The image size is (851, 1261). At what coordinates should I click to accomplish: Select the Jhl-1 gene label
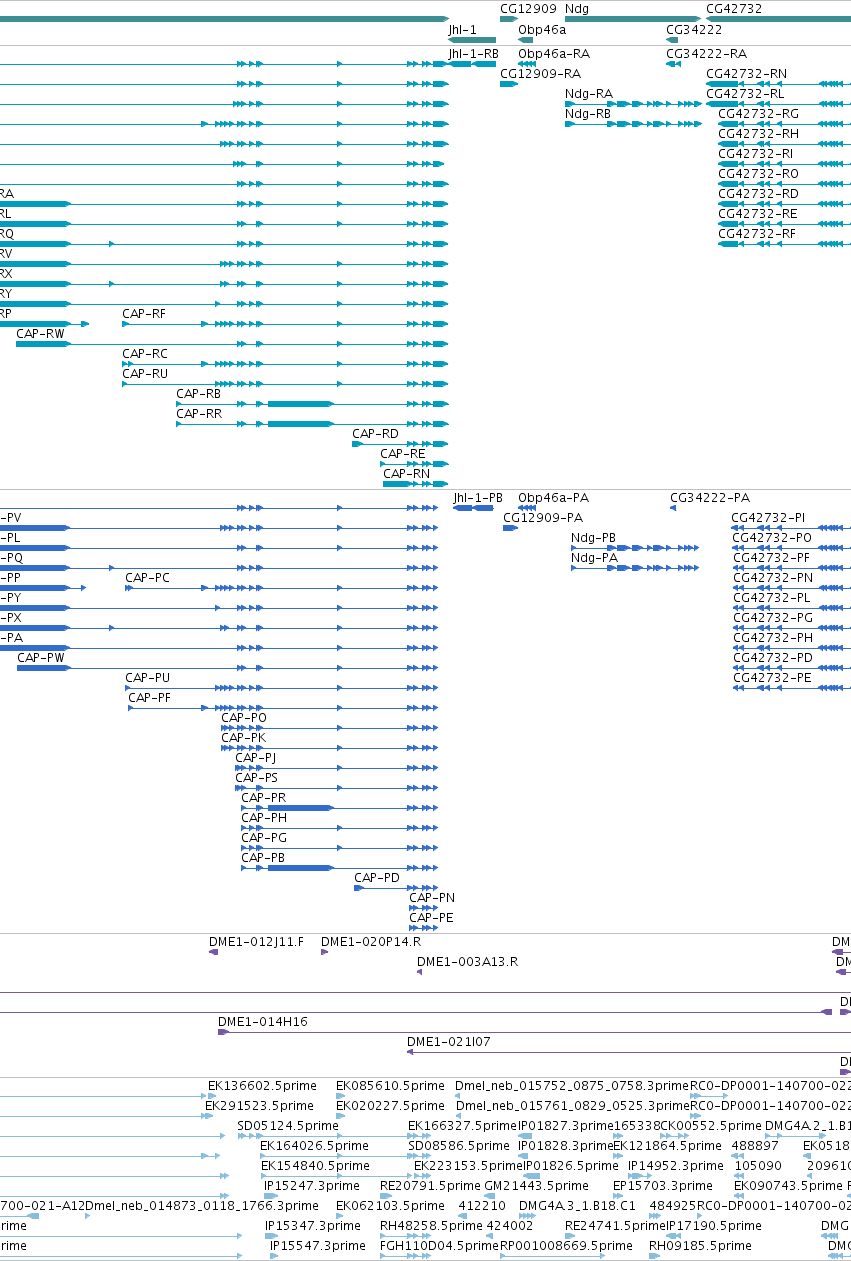click(462, 30)
